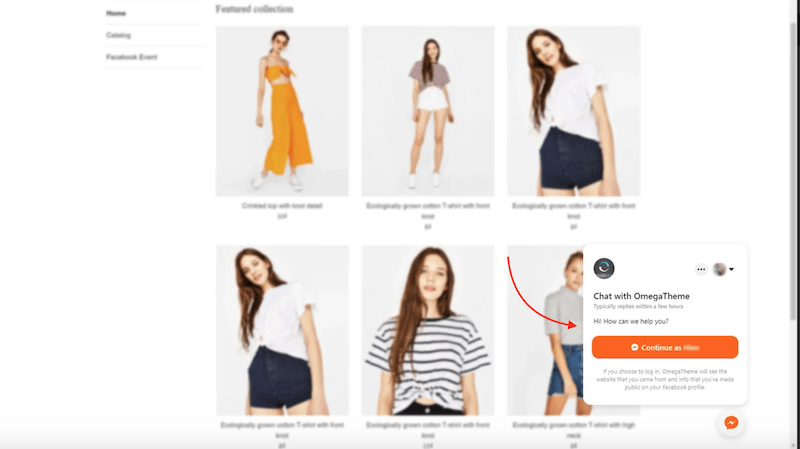The height and width of the screenshot is (449, 800).
Task: Open the grey high neck T-shirt photo
Action: [x=545, y=330]
